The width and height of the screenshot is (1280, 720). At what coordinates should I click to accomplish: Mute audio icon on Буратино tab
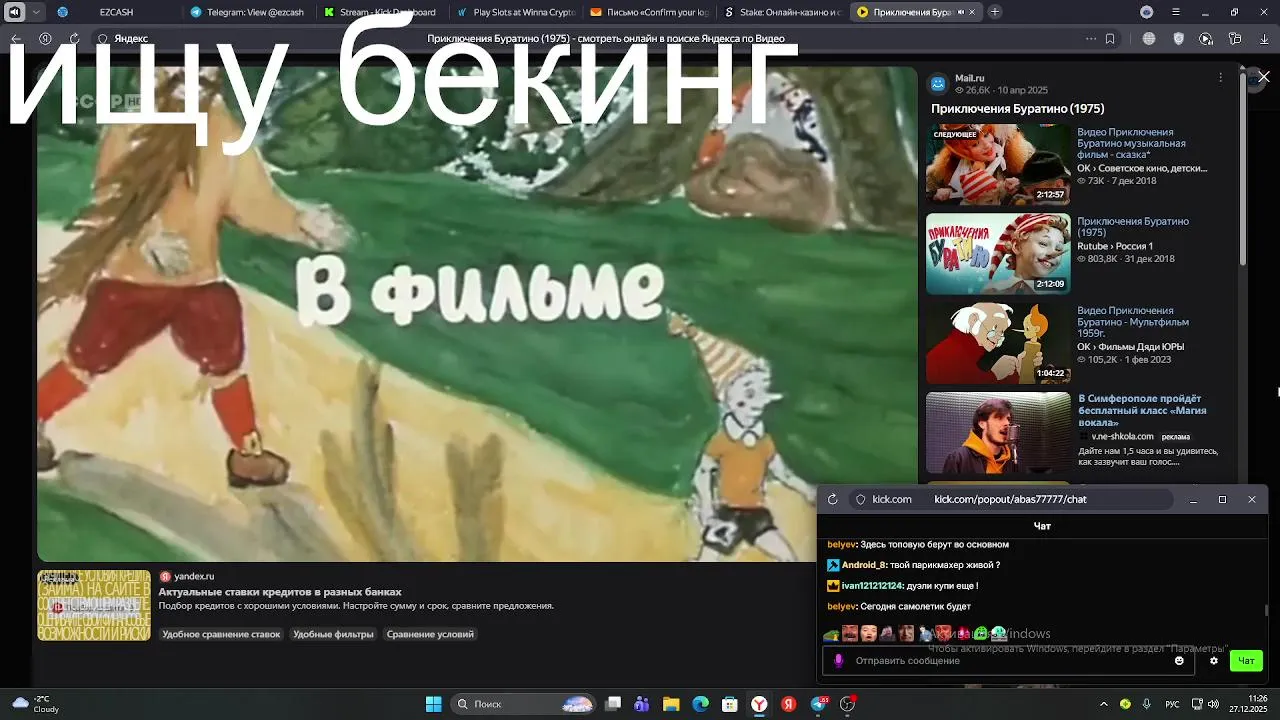click(961, 12)
